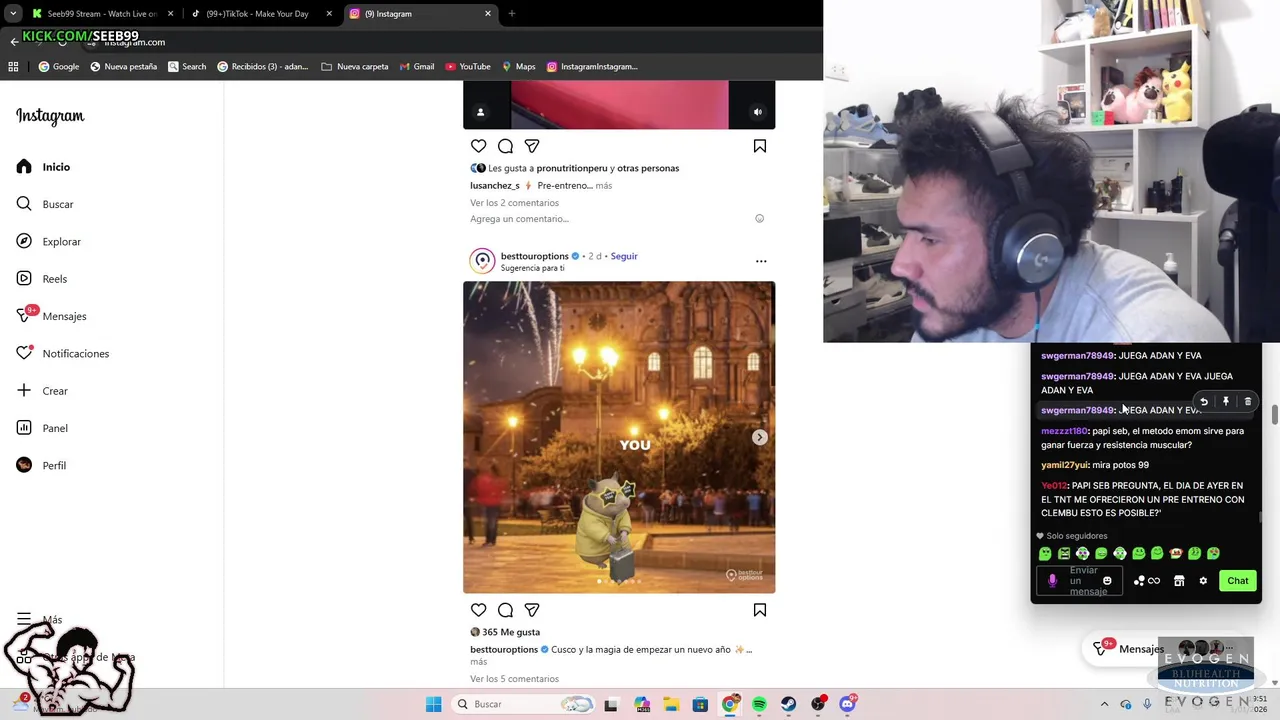Open the Maps bookmark

click(x=518, y=67)
